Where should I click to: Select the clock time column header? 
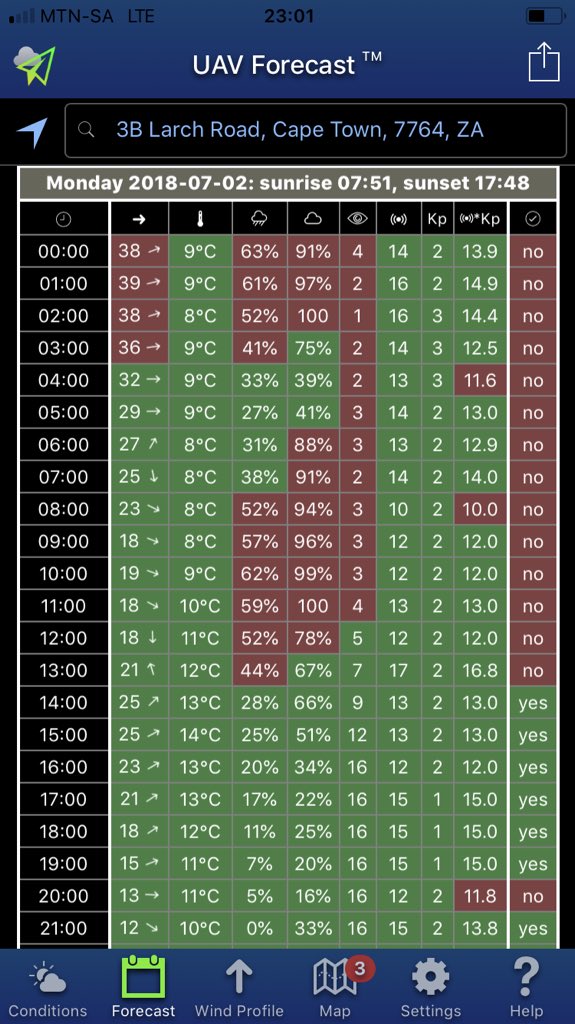(x=63, y=219)
